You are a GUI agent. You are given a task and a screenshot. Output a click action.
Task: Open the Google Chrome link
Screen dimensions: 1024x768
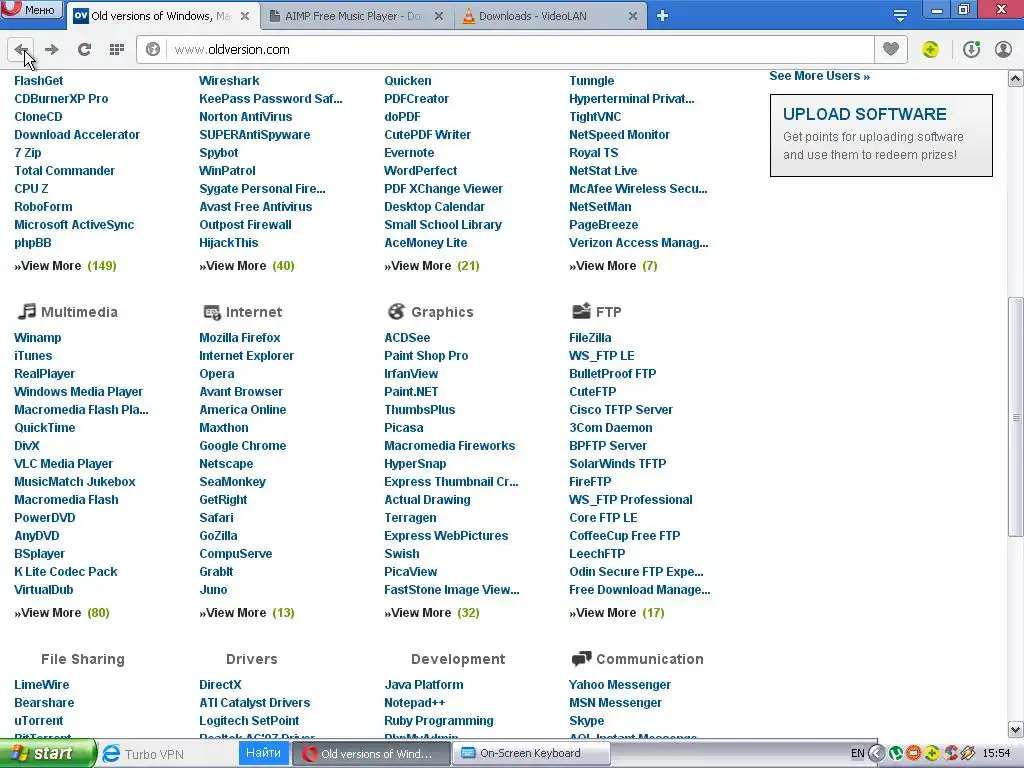coord(242,445)
